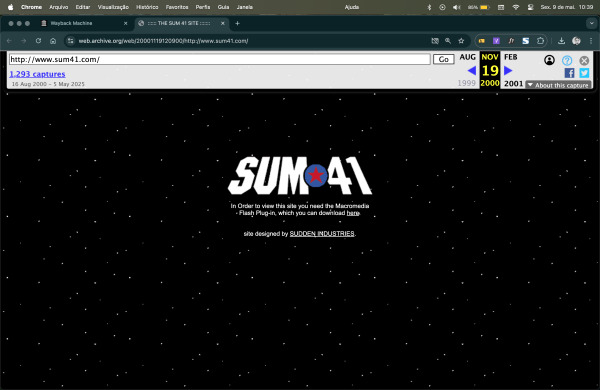Image resolution: width=600 pixels, height=390 pixels.
Task: Open the menu bar date and time
Action: coord(567,7)
